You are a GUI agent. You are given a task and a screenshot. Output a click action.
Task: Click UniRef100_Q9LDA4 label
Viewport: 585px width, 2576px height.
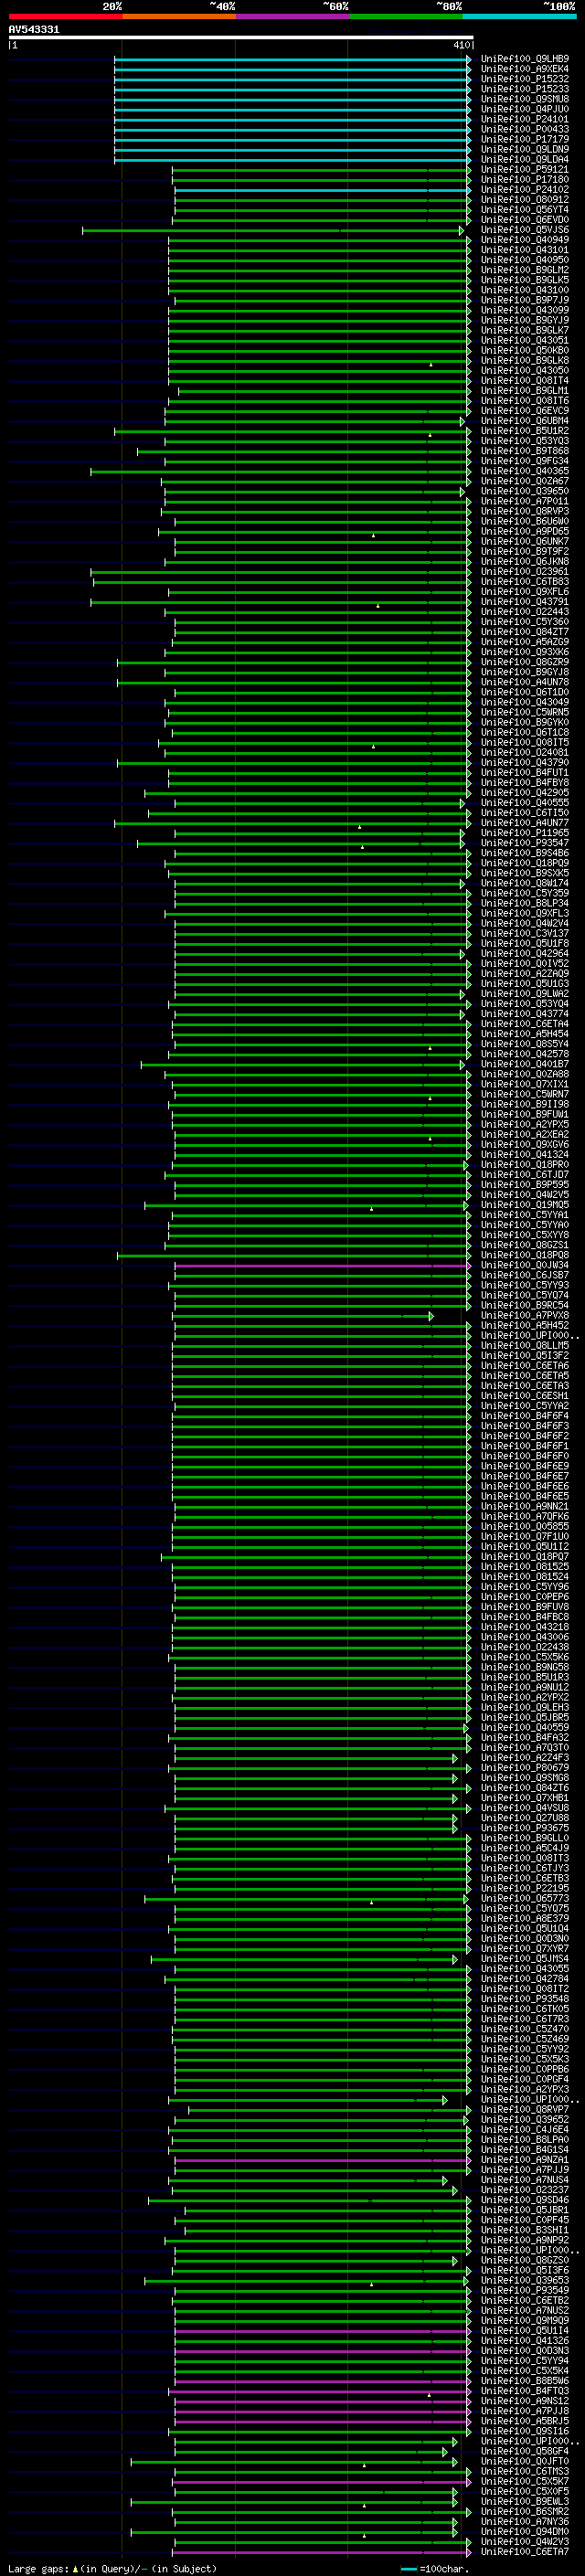[524, 160]
